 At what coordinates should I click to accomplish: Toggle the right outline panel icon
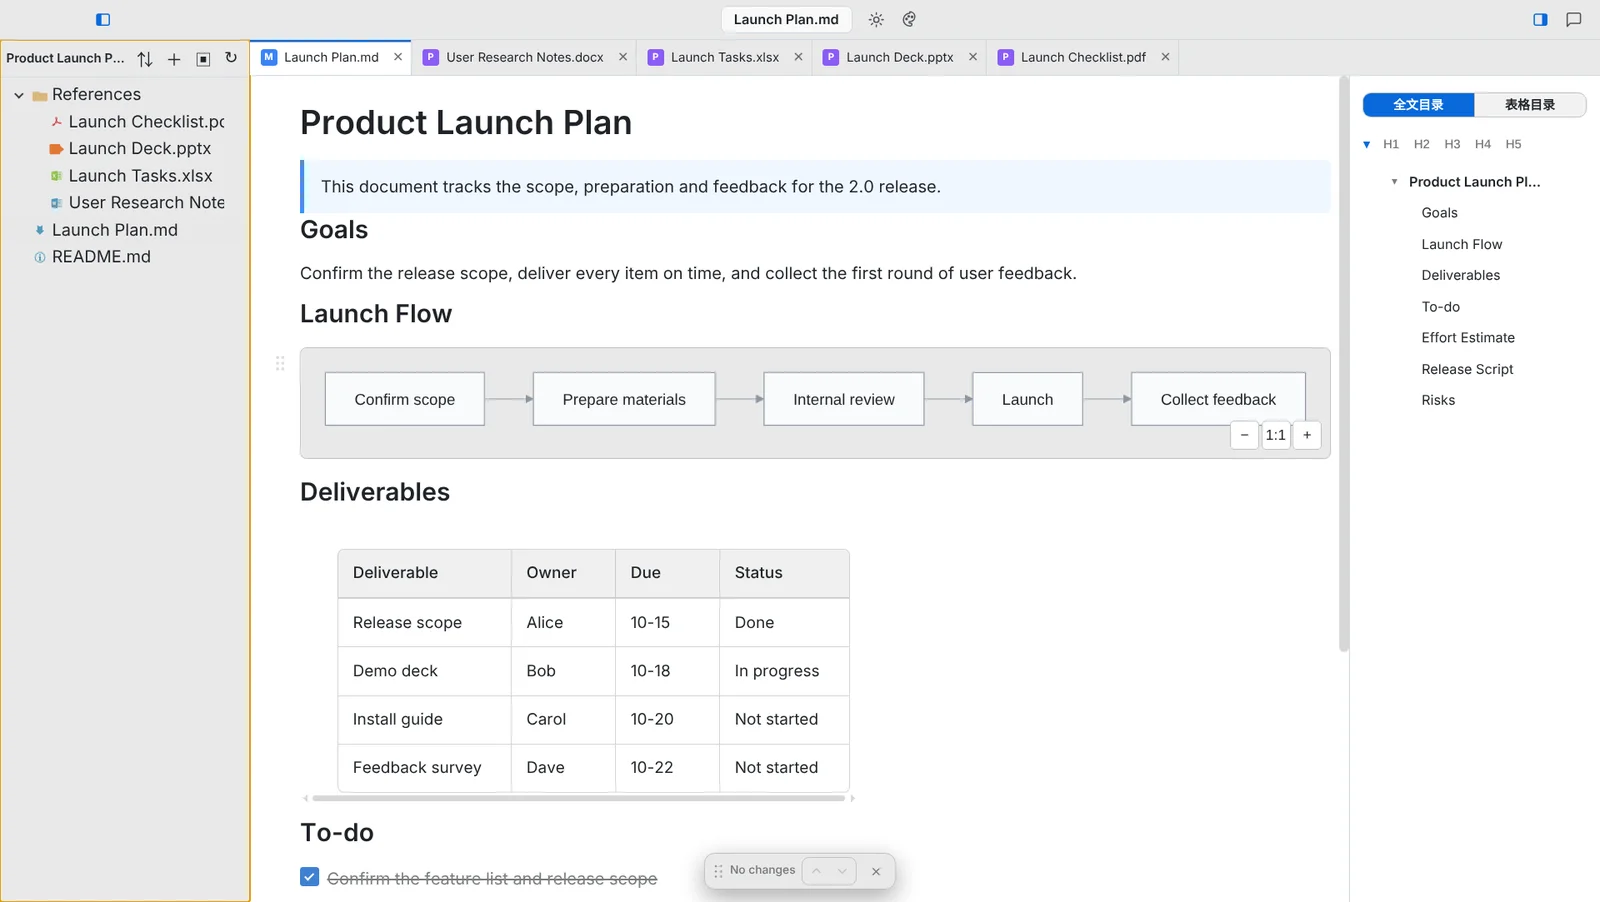click(1540, 19)
